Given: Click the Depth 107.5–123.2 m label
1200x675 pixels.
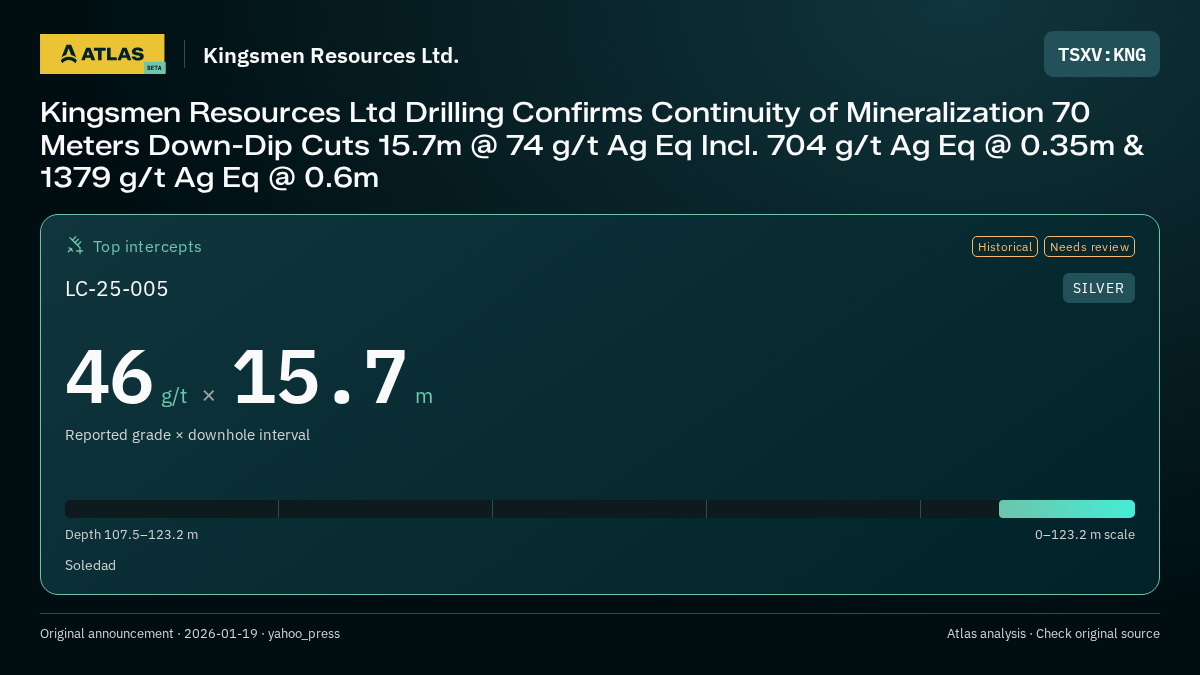Looking at the screenshot, I should [132, 535].
